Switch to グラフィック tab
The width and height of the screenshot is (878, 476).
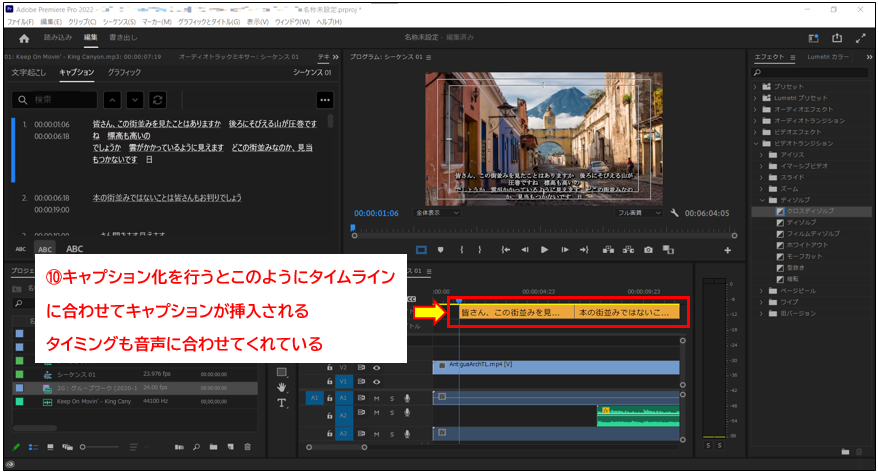[124, 72]
